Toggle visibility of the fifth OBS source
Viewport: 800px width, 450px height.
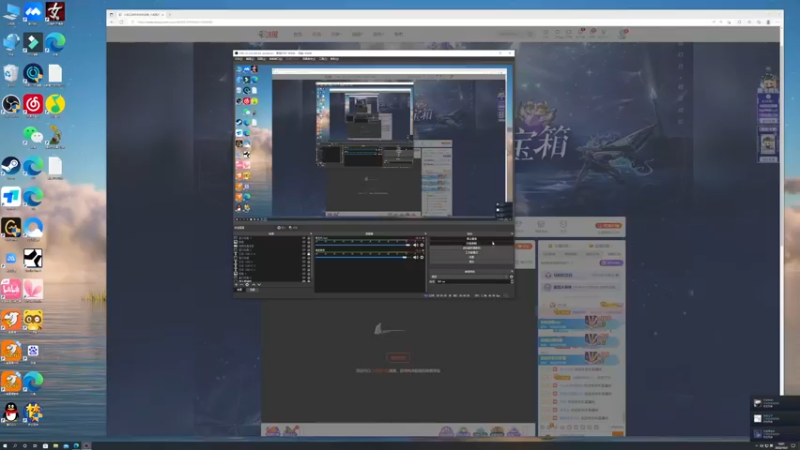tap(304, 254)
